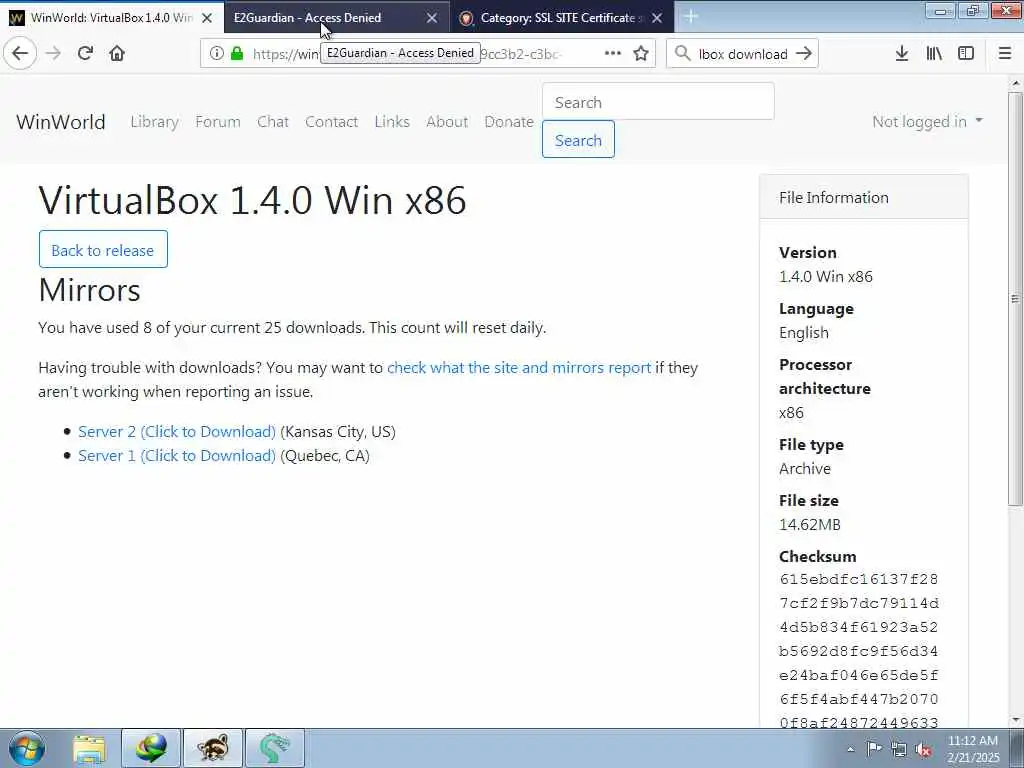The image size is (1024, 768).
Task: Click the 1.4.0 Win x86 version value
Action: coord(825,276)
